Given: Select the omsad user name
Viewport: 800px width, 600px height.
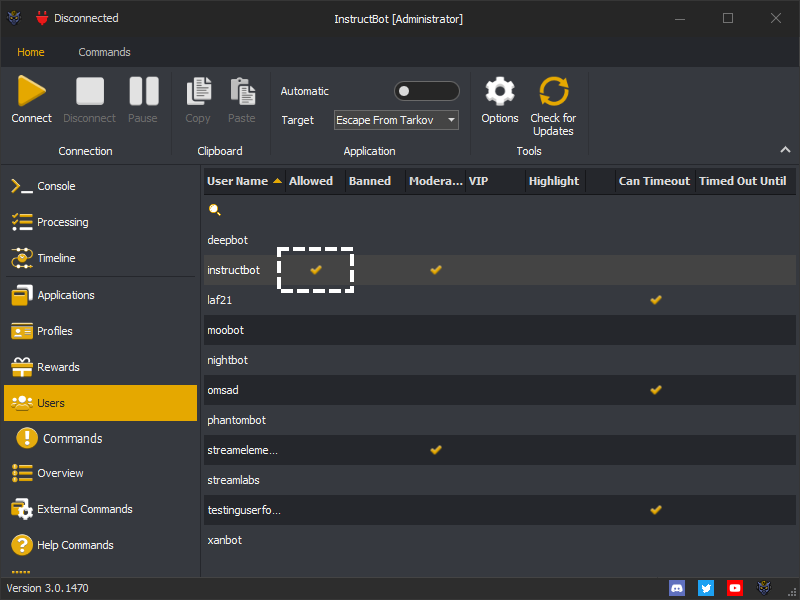Looking at the screenshot, I should point(222,390).
